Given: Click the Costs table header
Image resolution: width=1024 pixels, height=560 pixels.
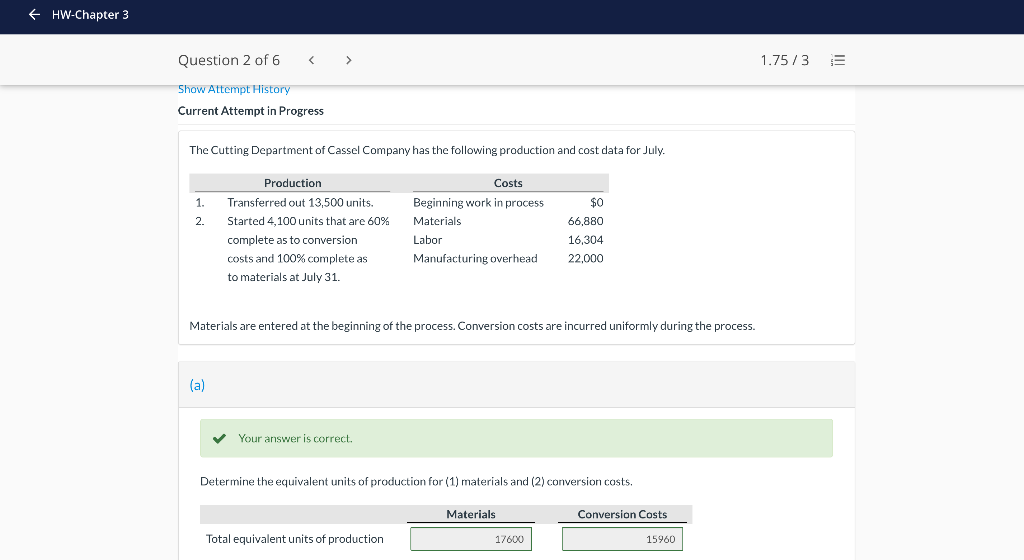Looking at the screenshot, I should click(508, 183).
